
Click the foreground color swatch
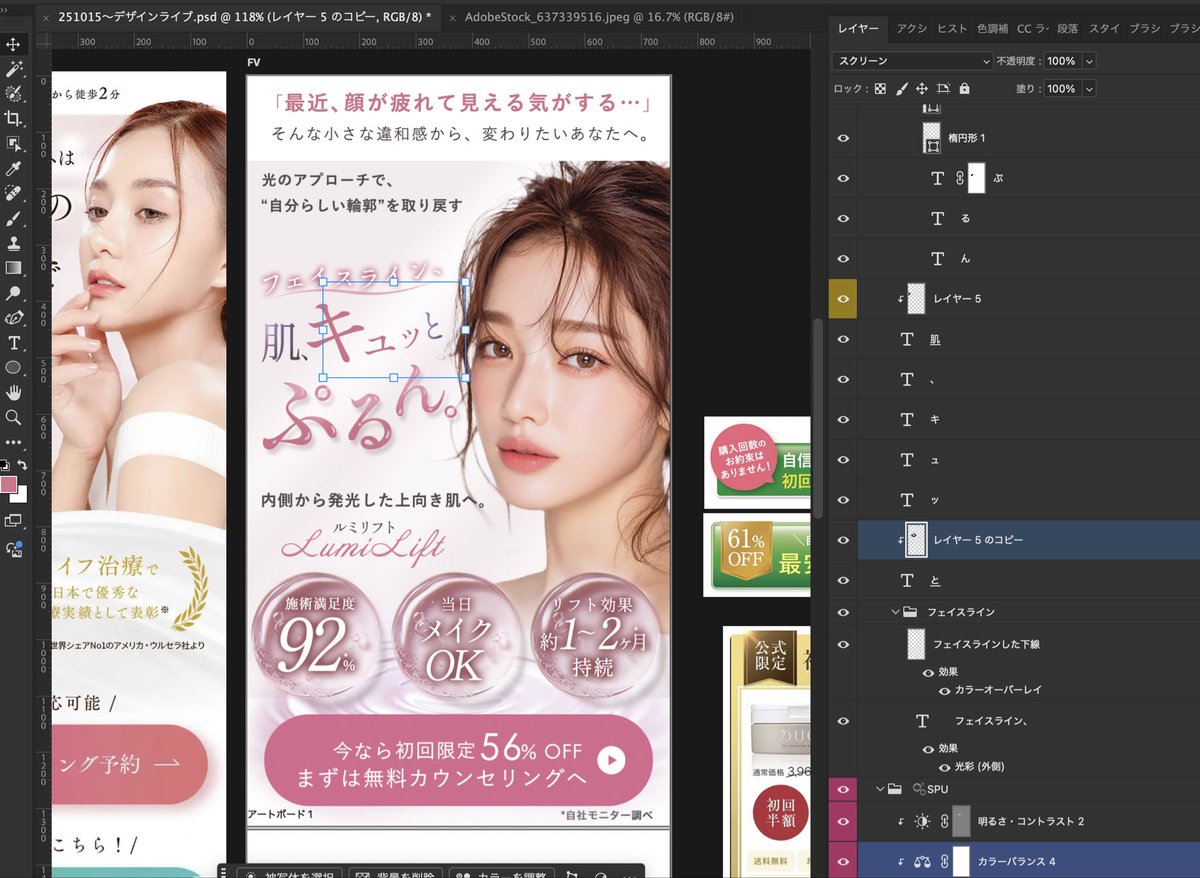[9, 484]
